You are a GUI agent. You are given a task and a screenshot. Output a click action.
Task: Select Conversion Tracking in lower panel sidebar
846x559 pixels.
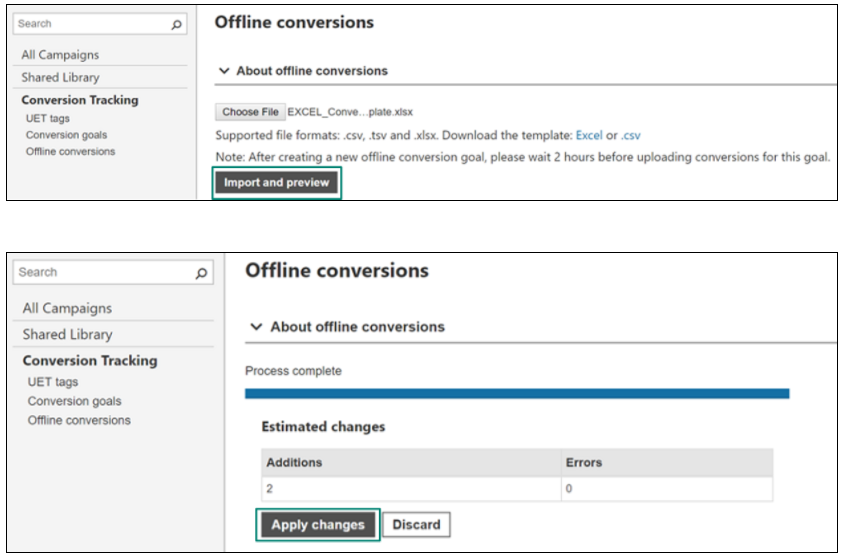click(90, 360)
